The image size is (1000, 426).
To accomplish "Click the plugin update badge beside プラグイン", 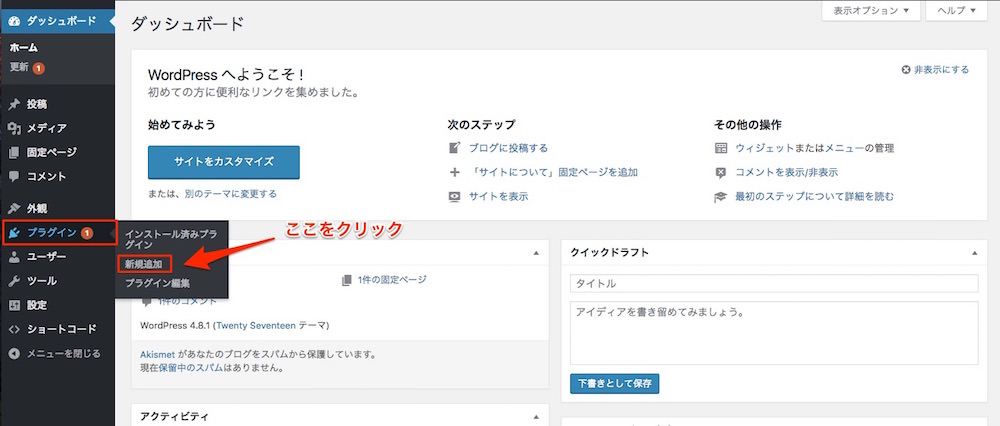I will click(x=87, y=233).
